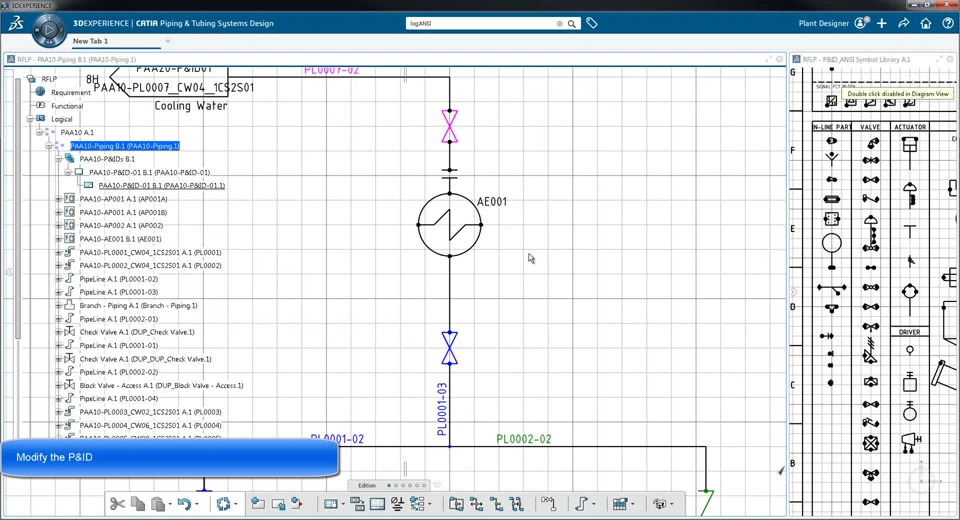960x520 pixels.
Task: Click the tag icon beside search bar
Action: (x=592, y=23)
